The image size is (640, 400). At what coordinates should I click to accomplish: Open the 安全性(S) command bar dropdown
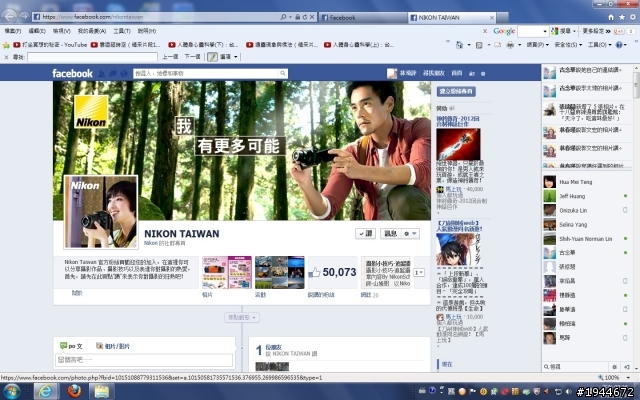568,45
